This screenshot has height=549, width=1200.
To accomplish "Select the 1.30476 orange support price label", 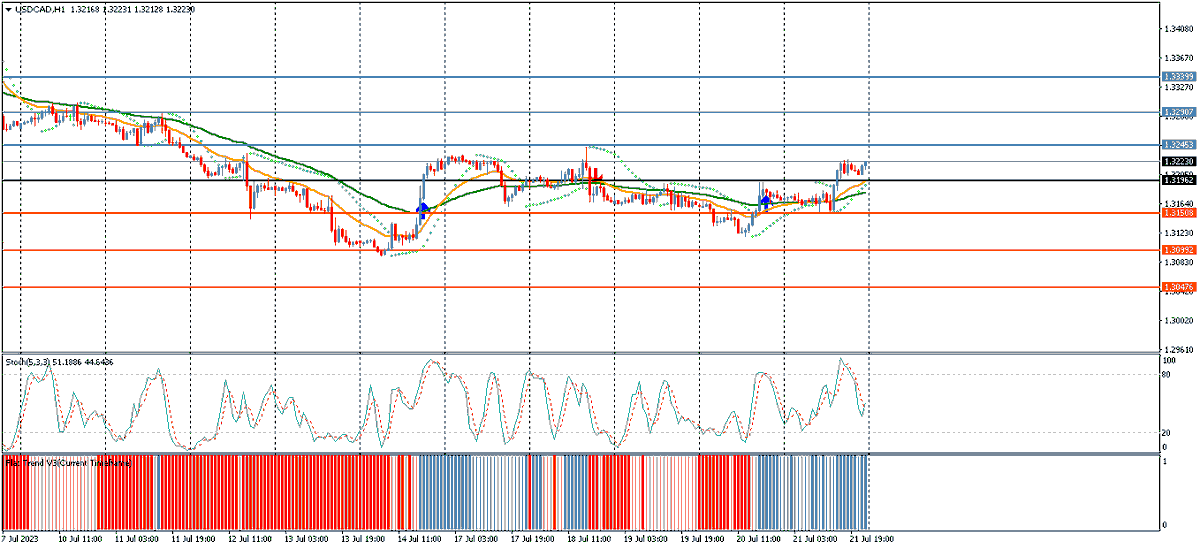I will tap(1179, 287).
